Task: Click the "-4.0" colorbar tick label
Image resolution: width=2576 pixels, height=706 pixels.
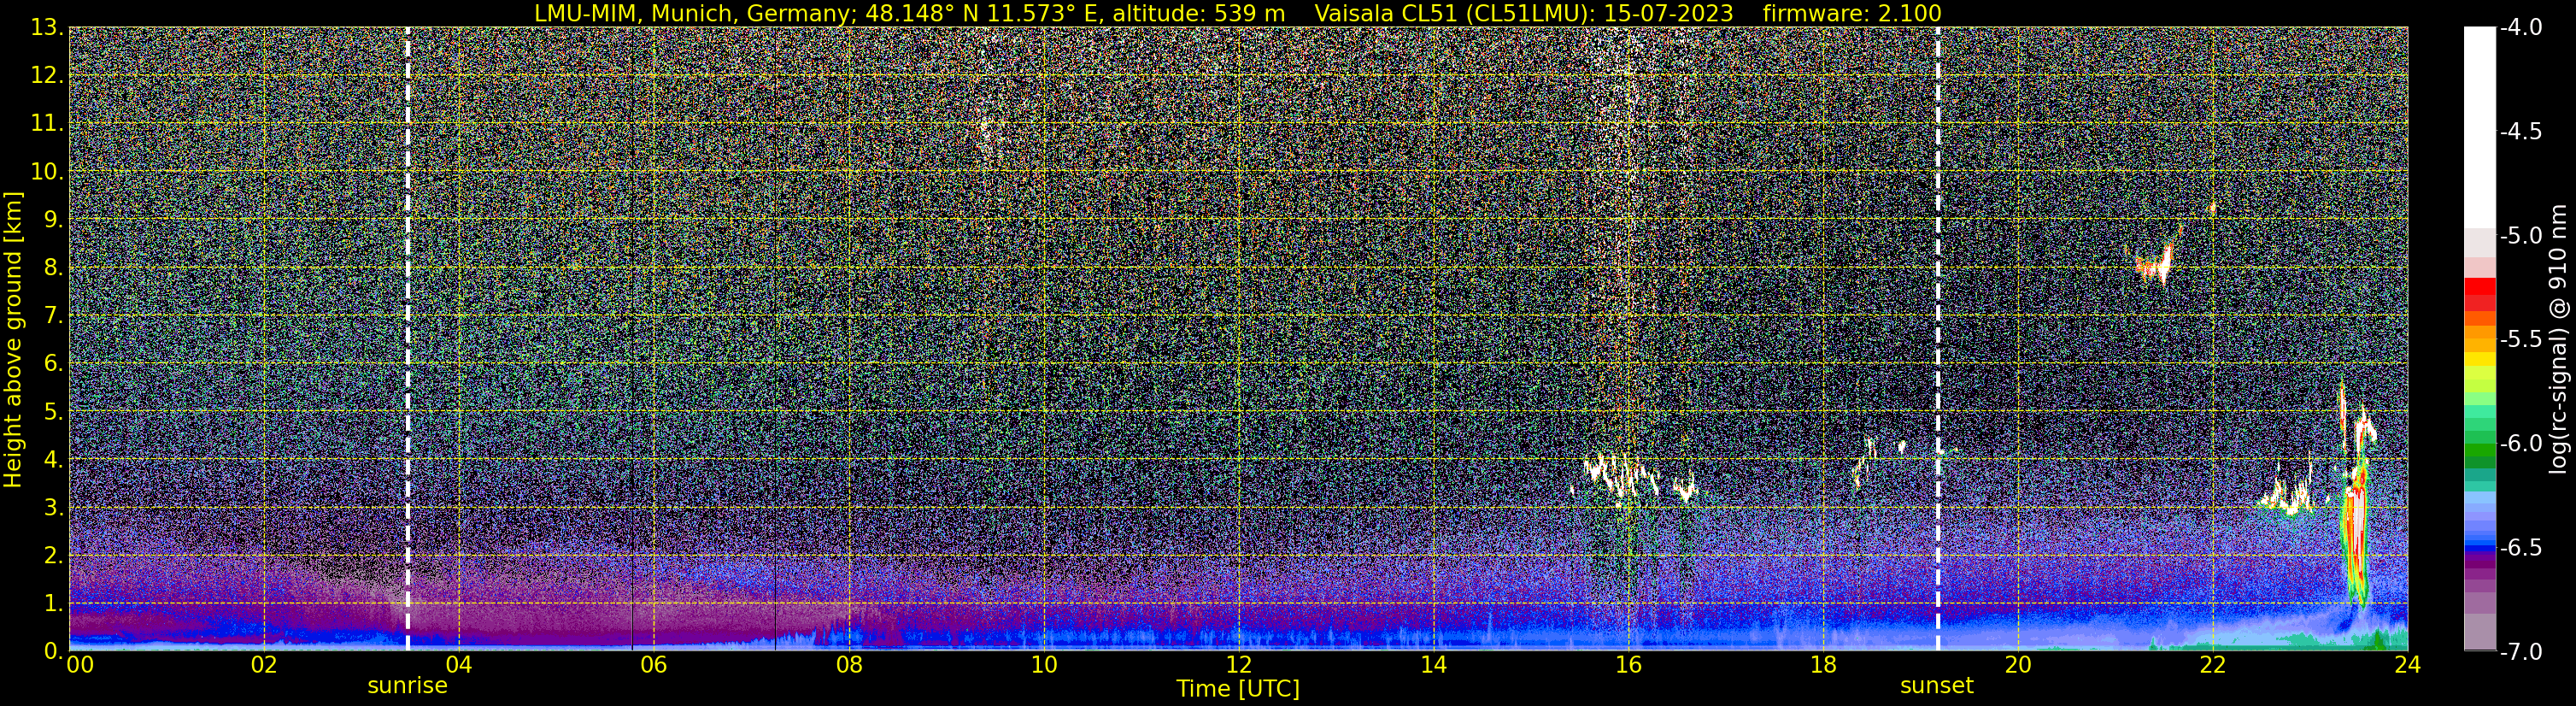Action: click(x=2520, y=28)
